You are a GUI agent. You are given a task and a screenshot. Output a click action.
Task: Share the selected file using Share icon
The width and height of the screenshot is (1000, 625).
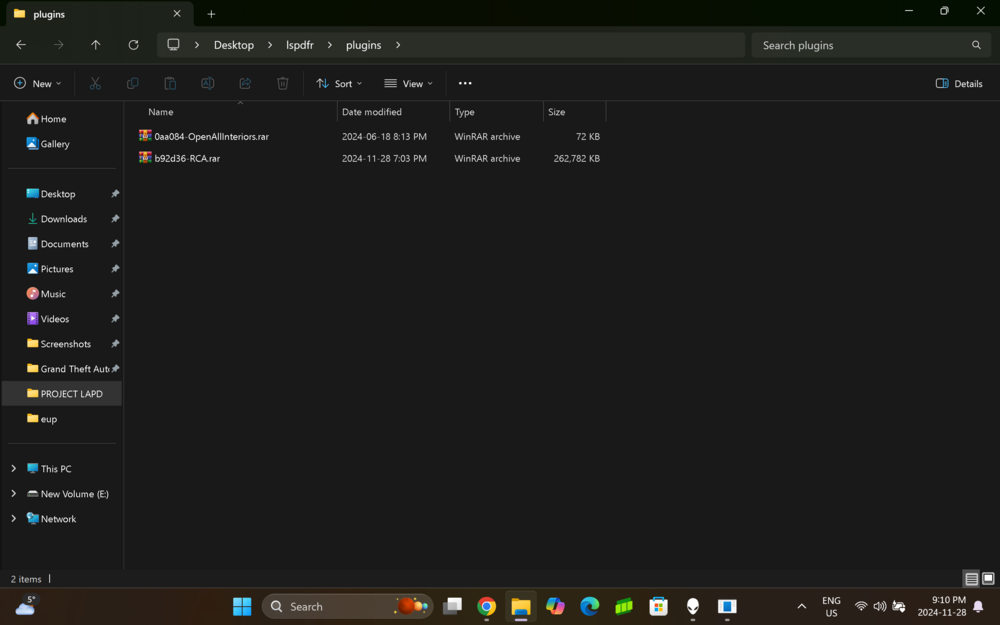click(x=245, y=83)
